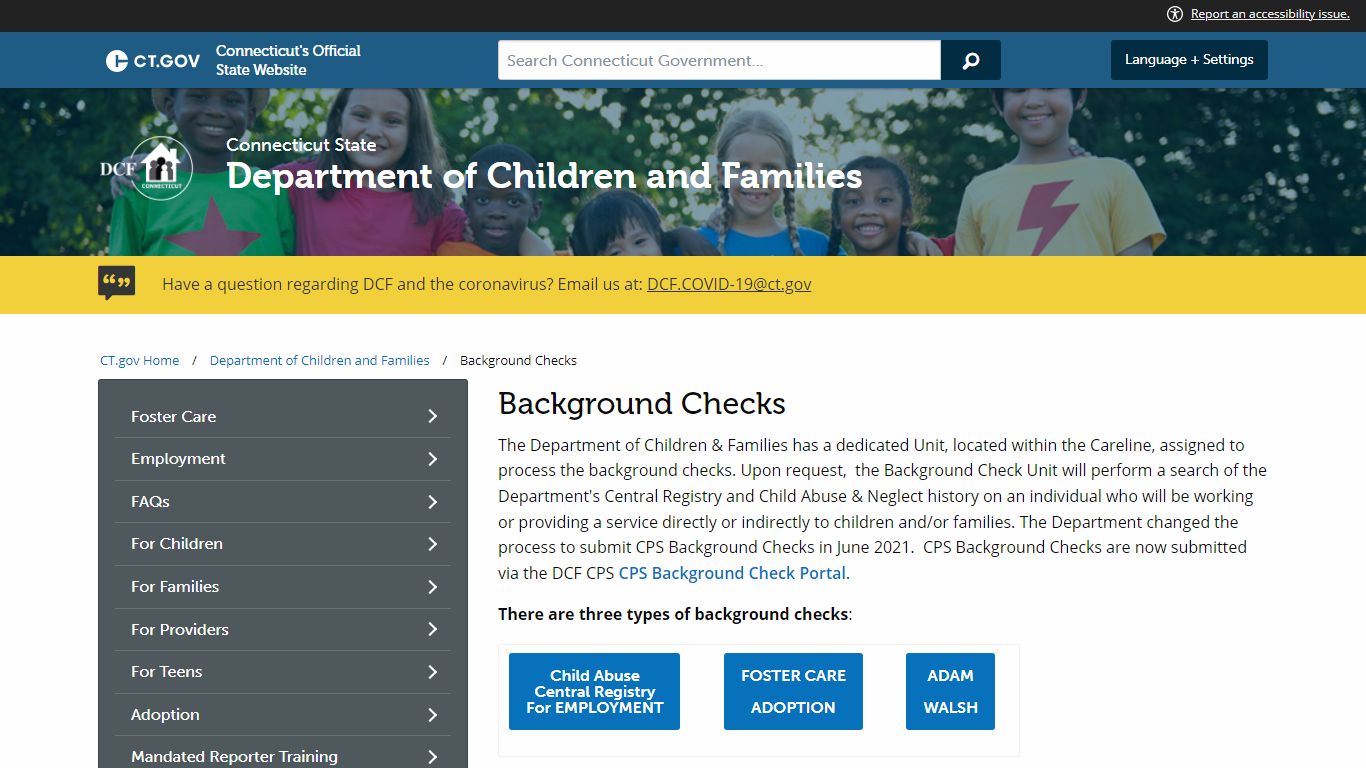
Task: Expand the FAQs chevron arrow
Action: [433, 502]
